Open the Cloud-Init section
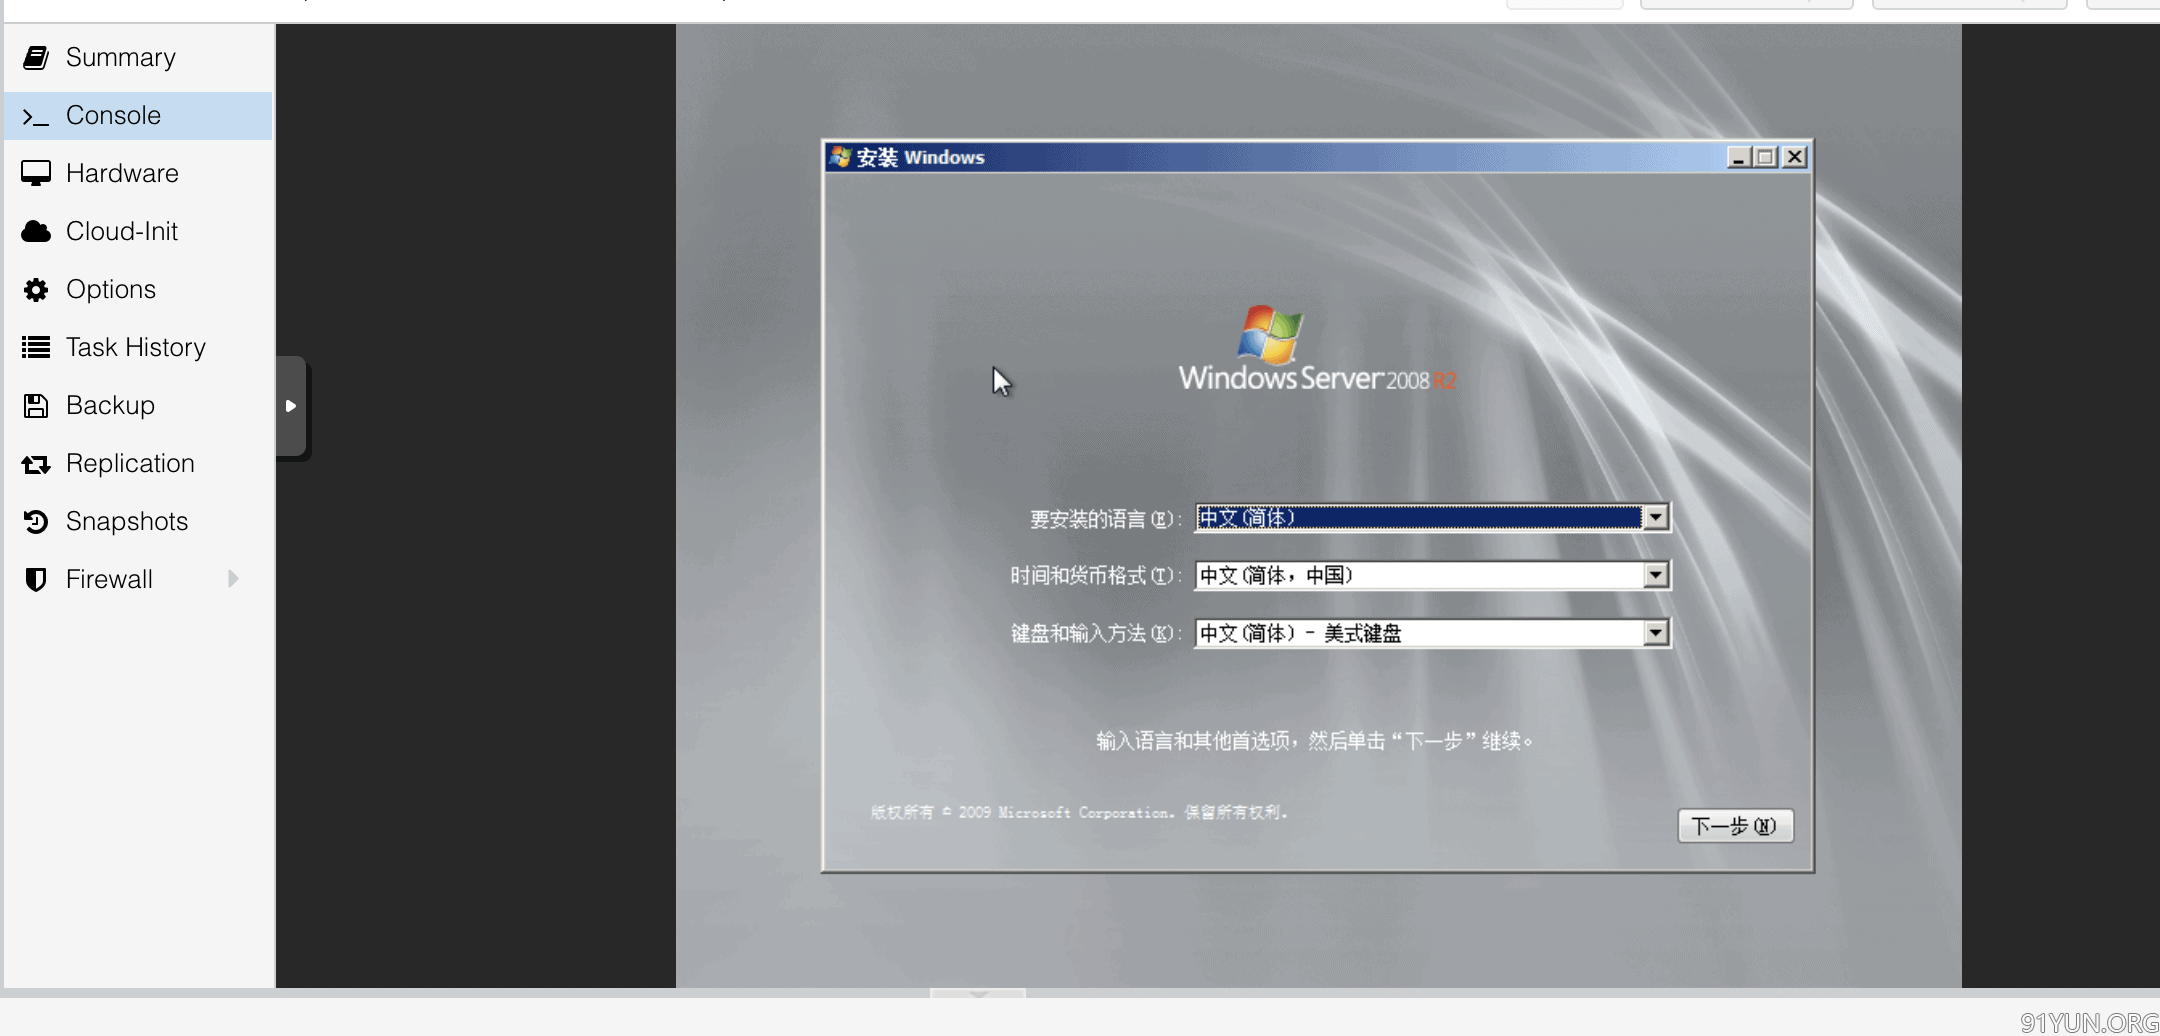The height and width of the screenshot is (1036, 2160). click(138, 232)
